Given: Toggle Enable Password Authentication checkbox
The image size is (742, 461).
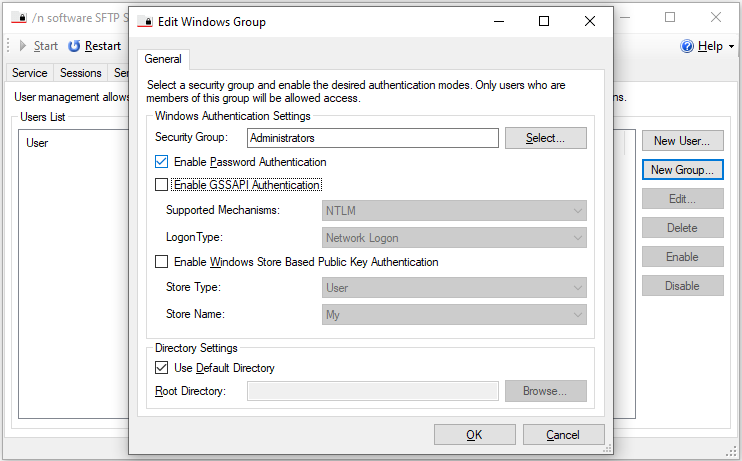Looking at the screenshot, I should 162,162.
